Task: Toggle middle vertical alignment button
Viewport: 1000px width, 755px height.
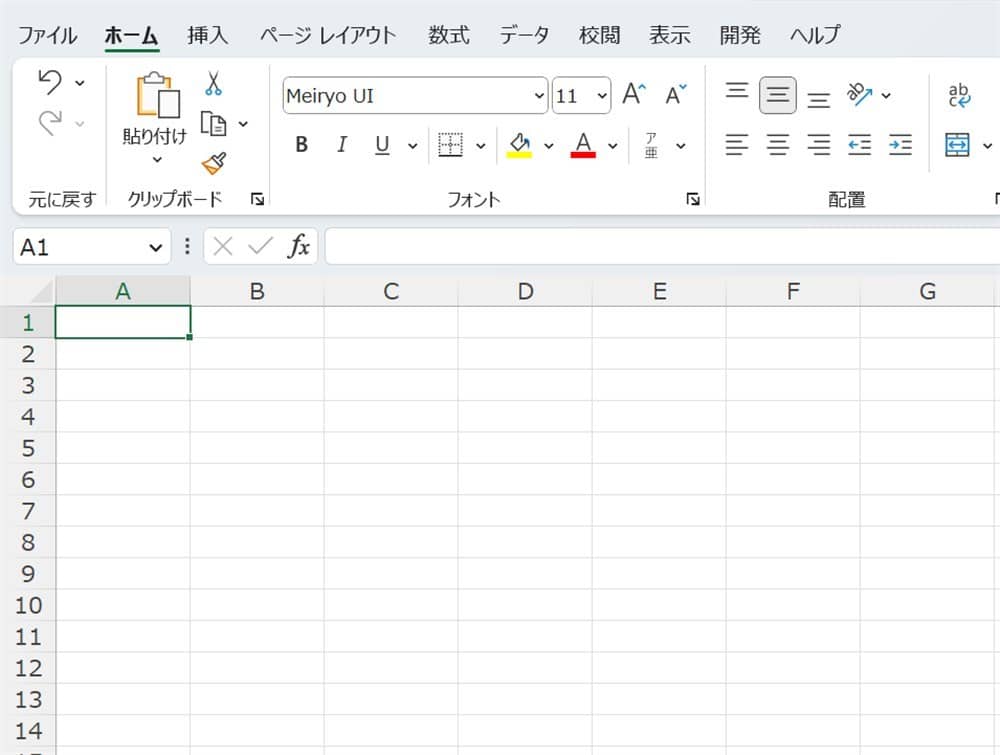Action: (x=778, y=95)
